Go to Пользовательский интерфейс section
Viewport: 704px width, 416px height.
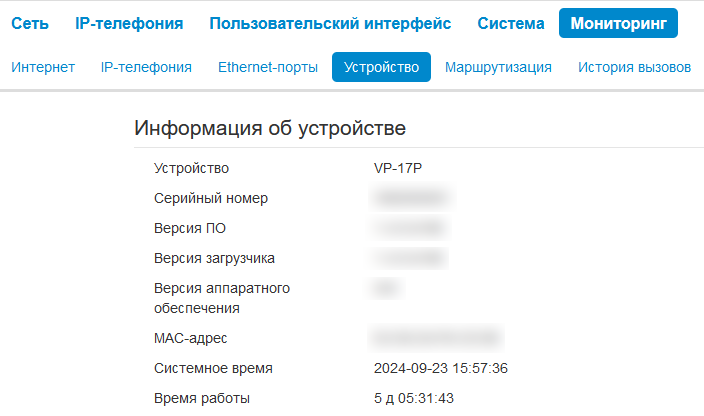tap(330, 23)
